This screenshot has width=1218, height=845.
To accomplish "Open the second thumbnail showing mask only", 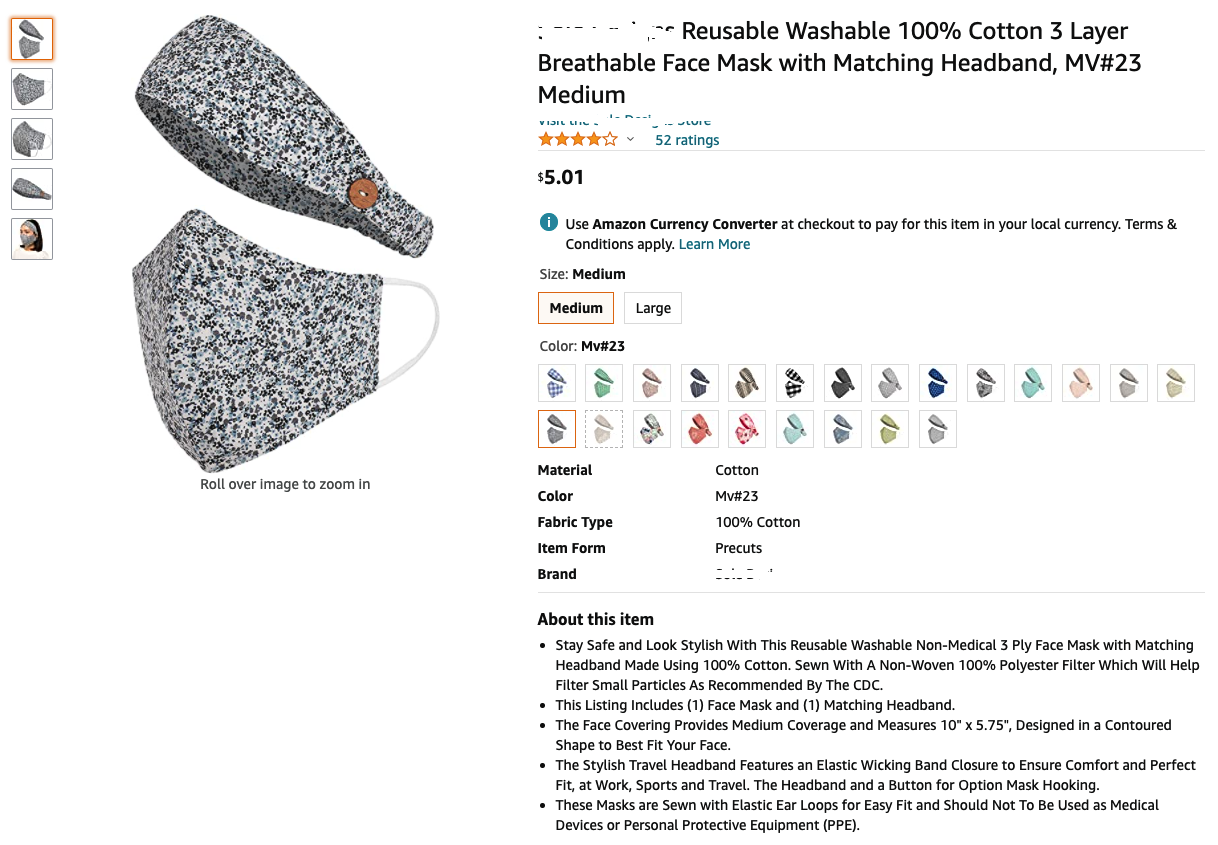I will 32,89.
